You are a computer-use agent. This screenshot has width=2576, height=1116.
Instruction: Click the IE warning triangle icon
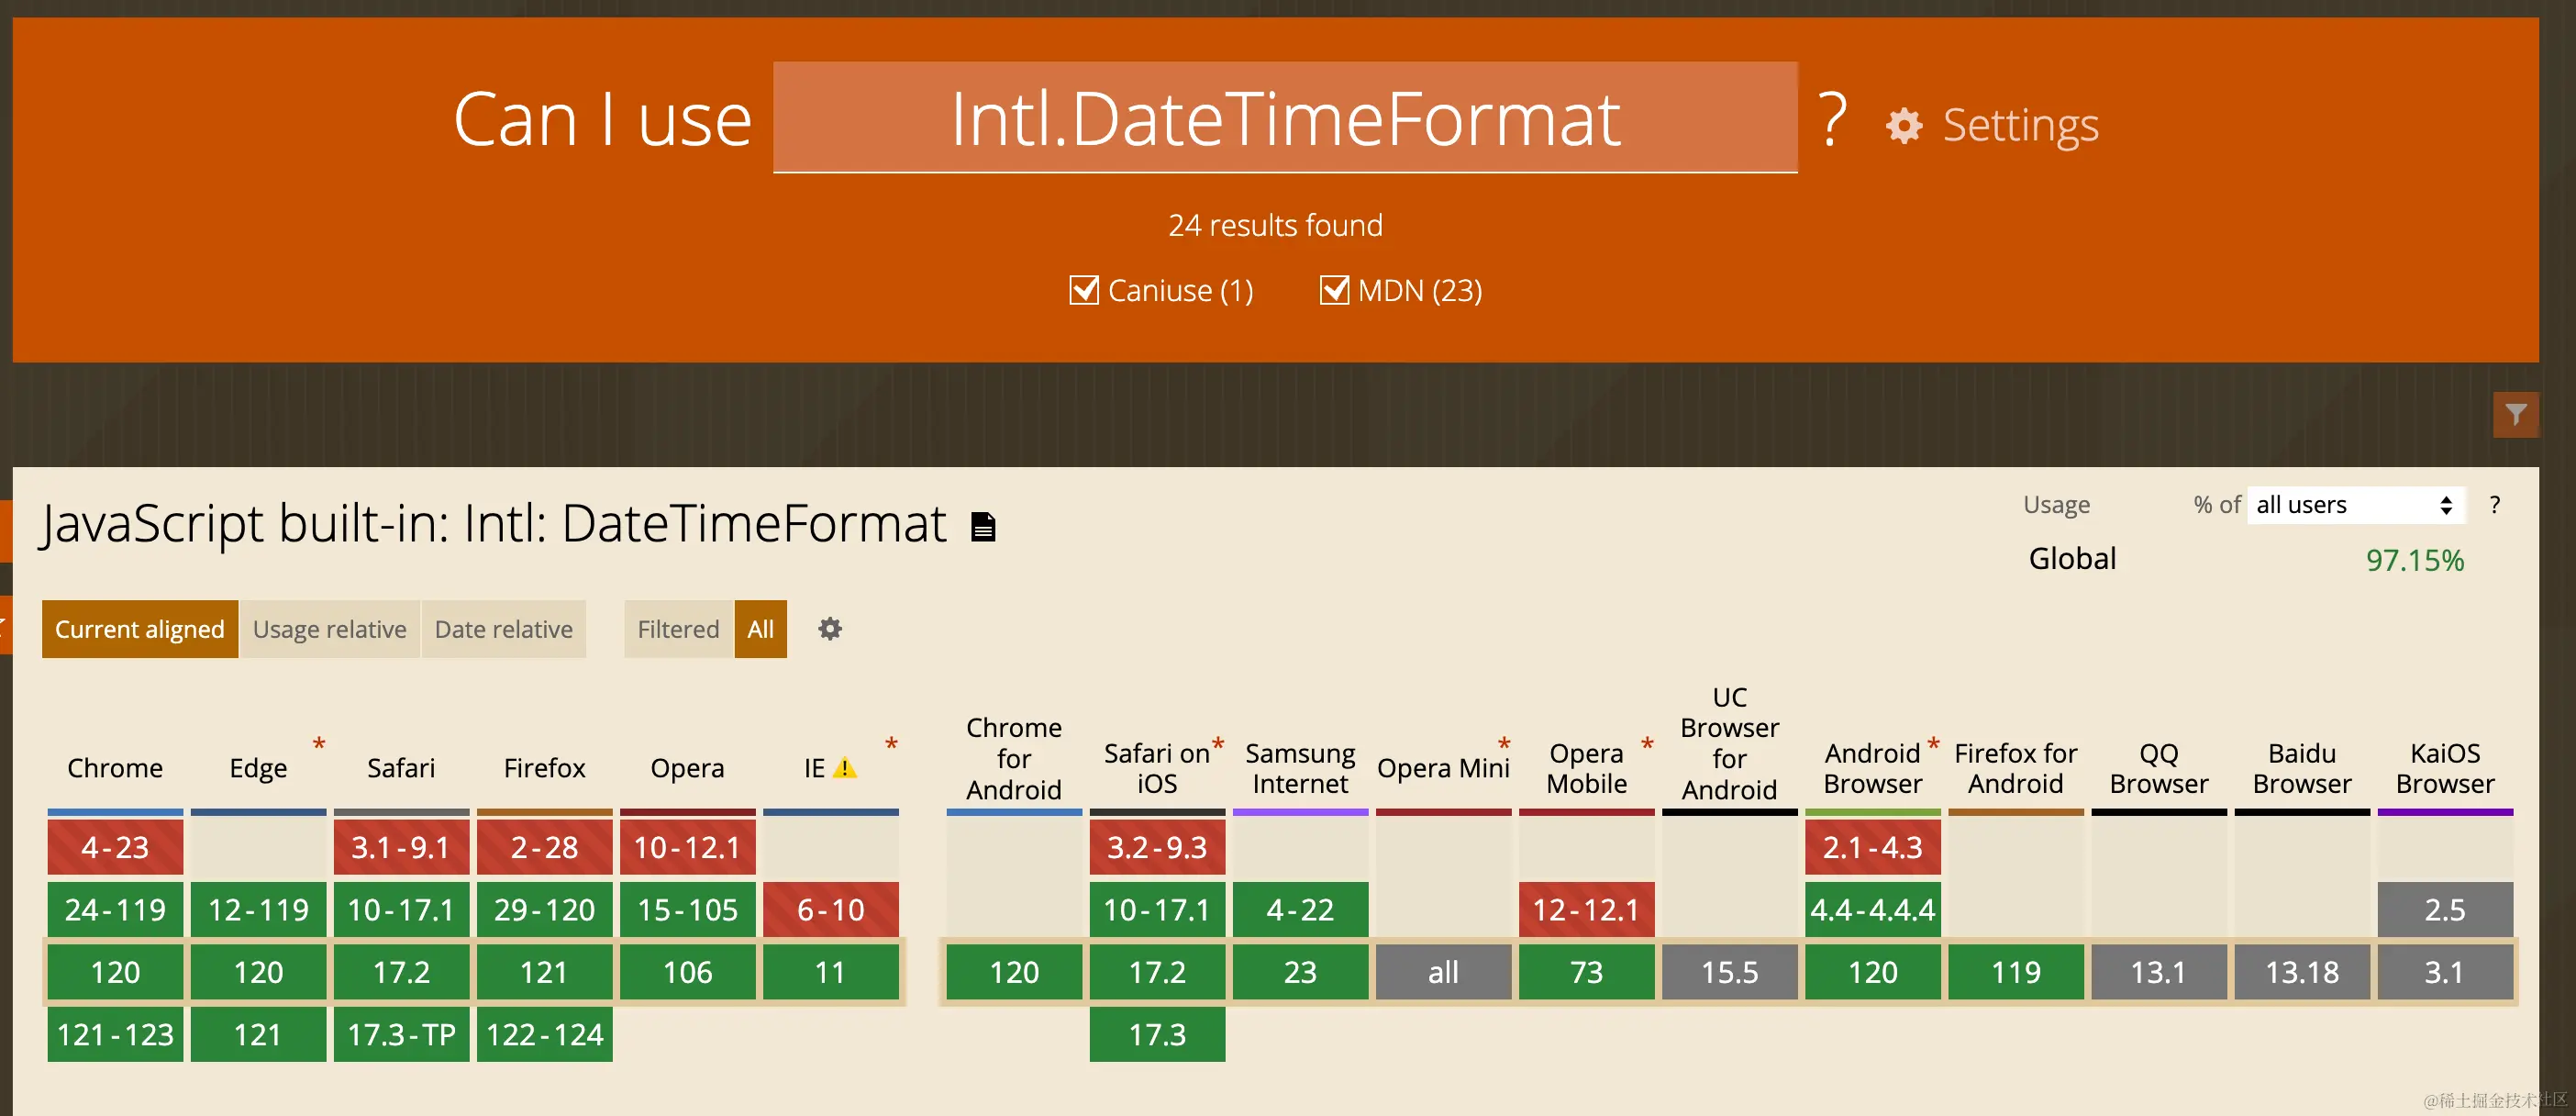(x=845, y=768)
